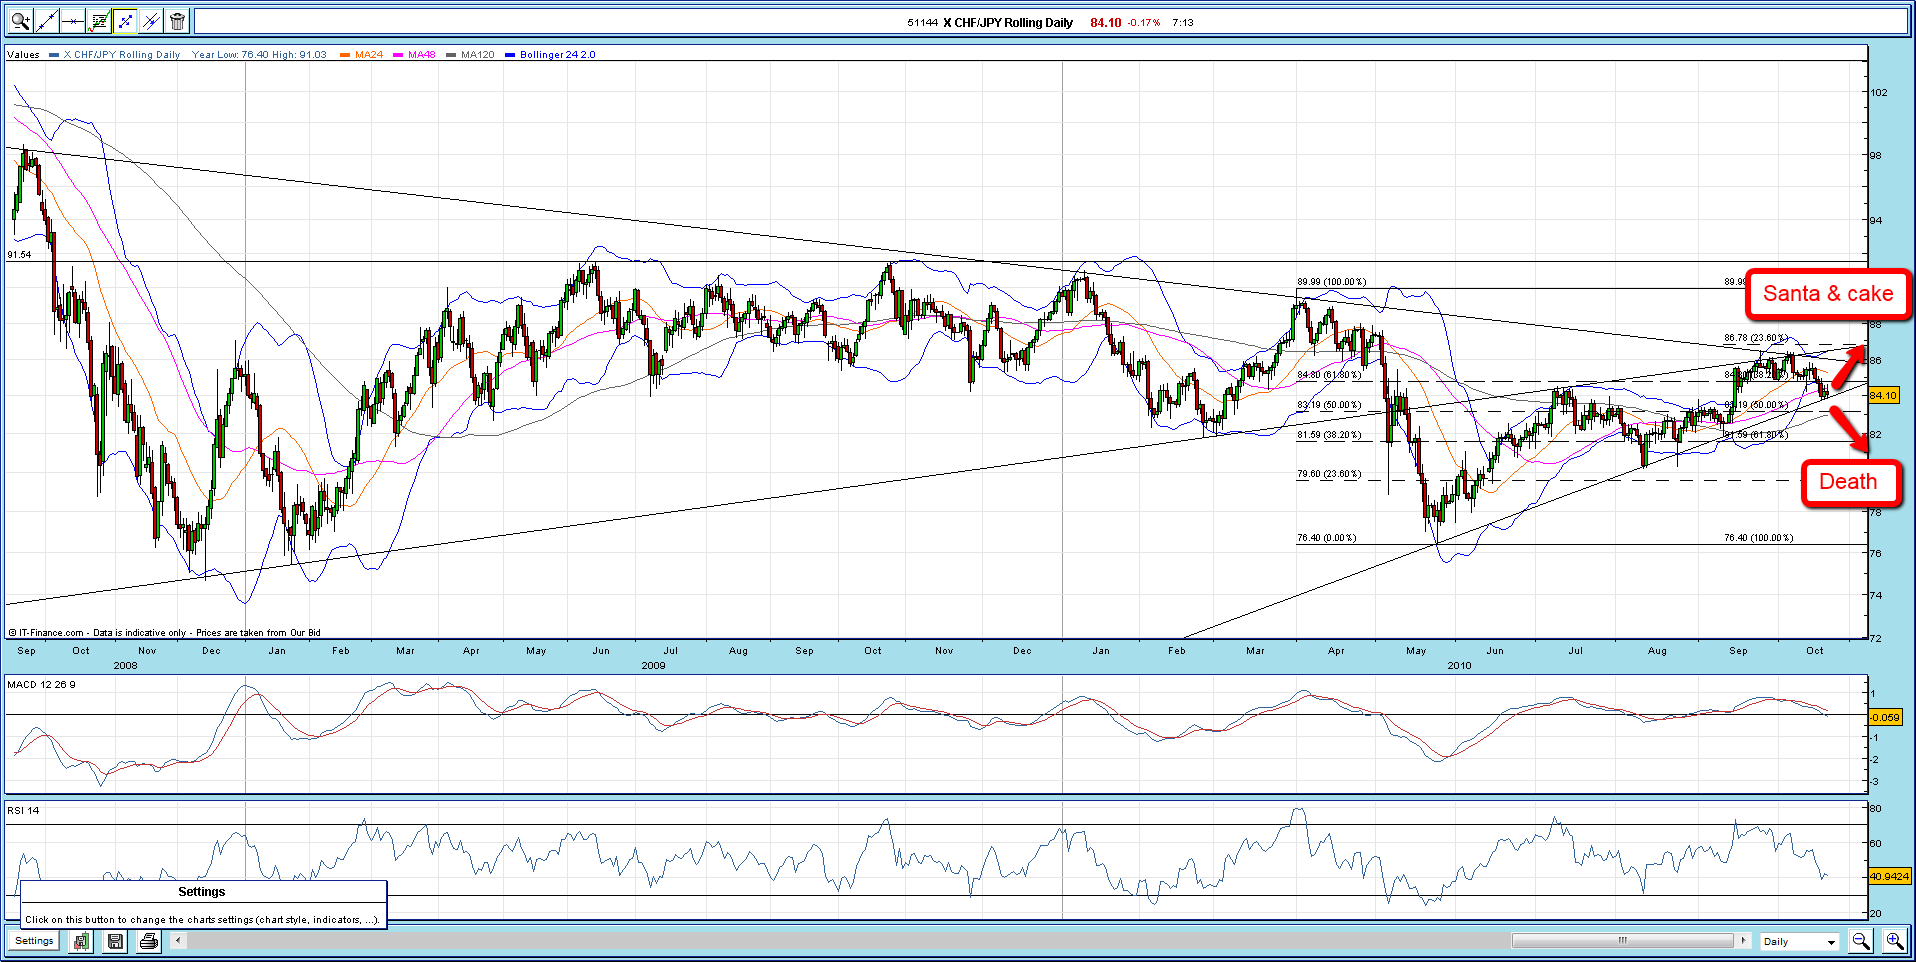Open chart Settings button
This screenshot has width=1916, height=962.
[34, 941]
